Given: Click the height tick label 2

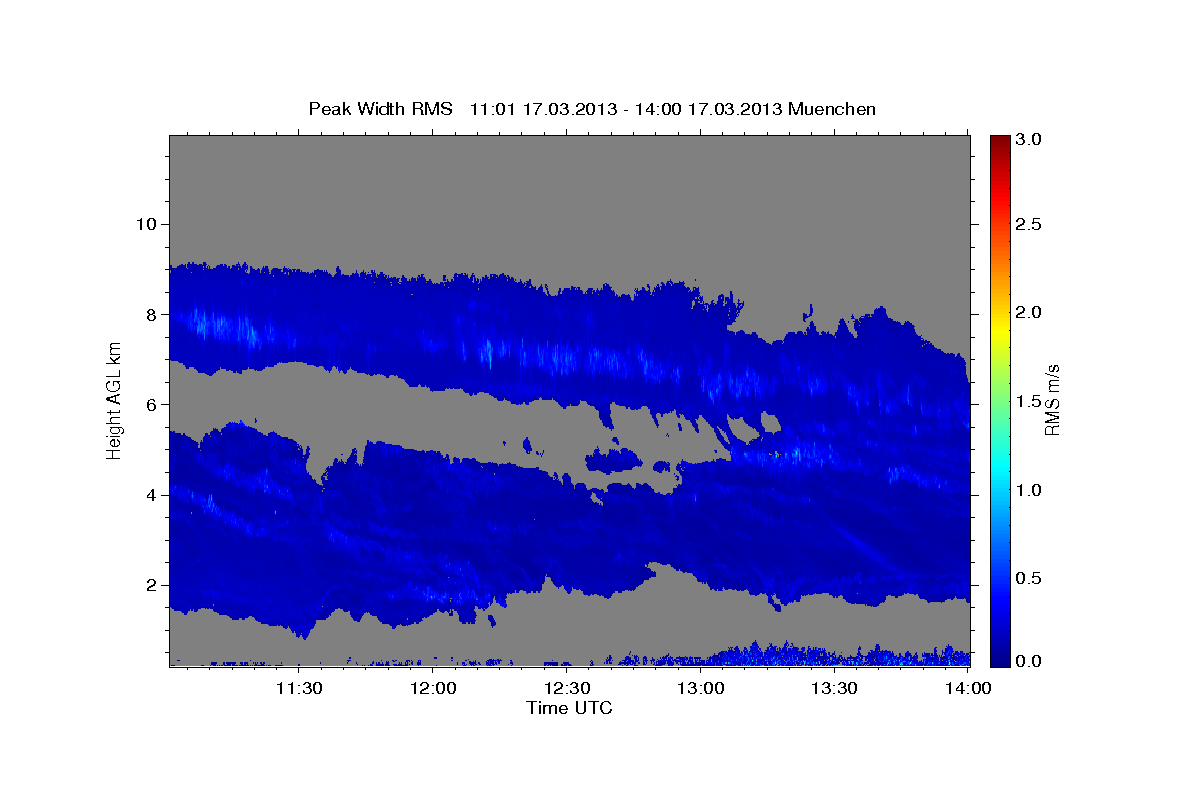Looking at the screenshot, I should point(150,585).
